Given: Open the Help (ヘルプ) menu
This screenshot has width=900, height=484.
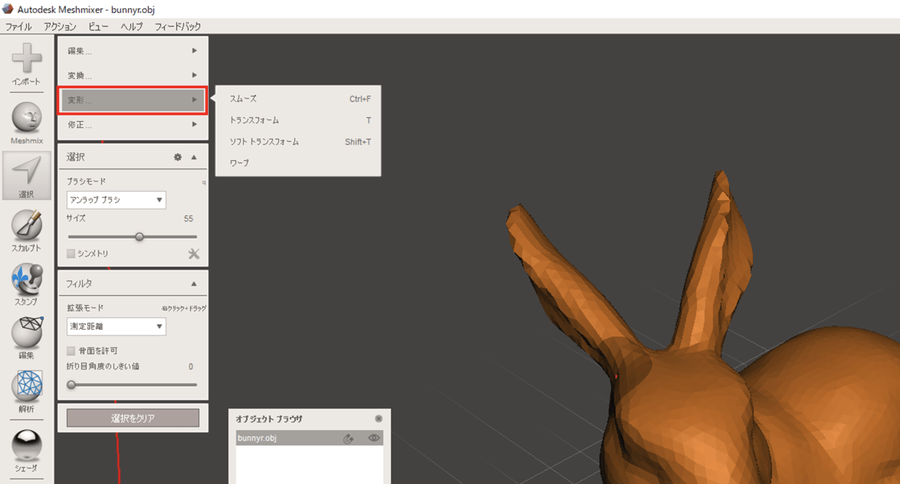Looking at the screenshot, I should click(x=131, y=26).
